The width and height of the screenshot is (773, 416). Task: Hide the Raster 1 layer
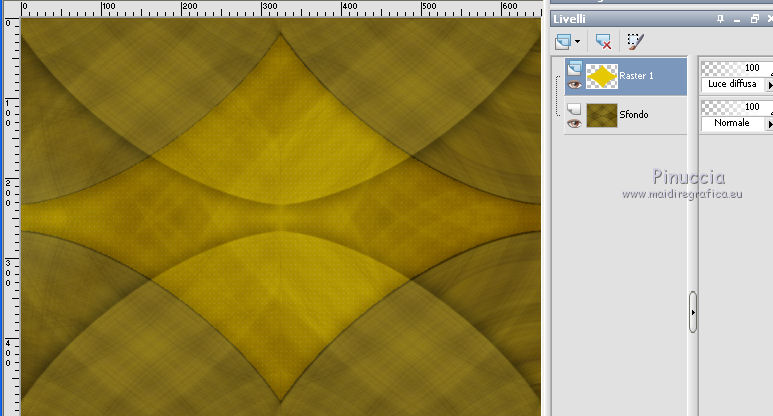coord(574,85)
